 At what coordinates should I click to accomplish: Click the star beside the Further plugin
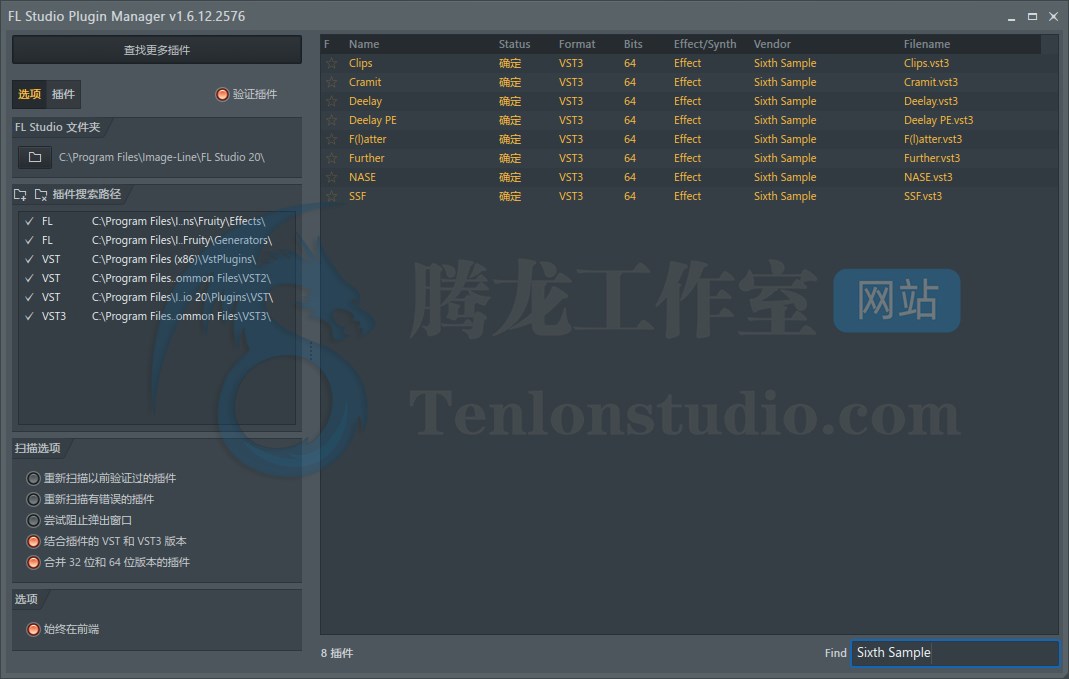pyautogui.click(x=331, y=159)
